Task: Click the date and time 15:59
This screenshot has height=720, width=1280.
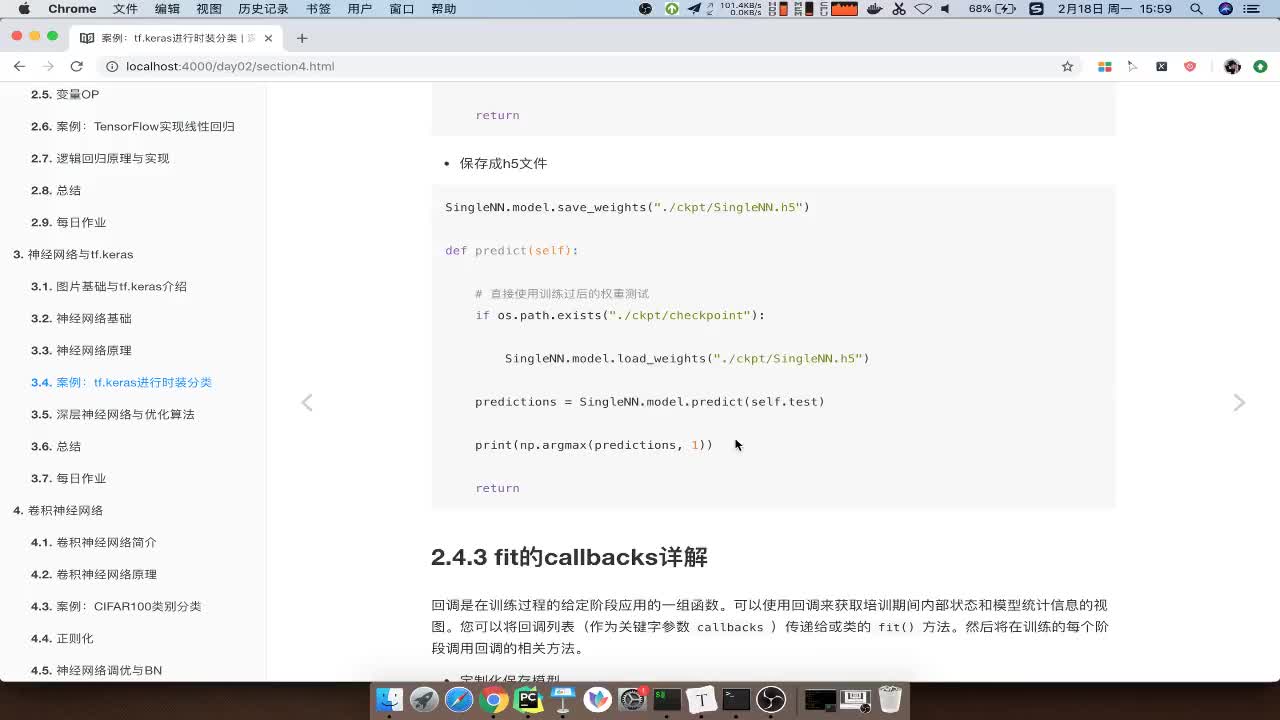Action: coord(1116,9)
